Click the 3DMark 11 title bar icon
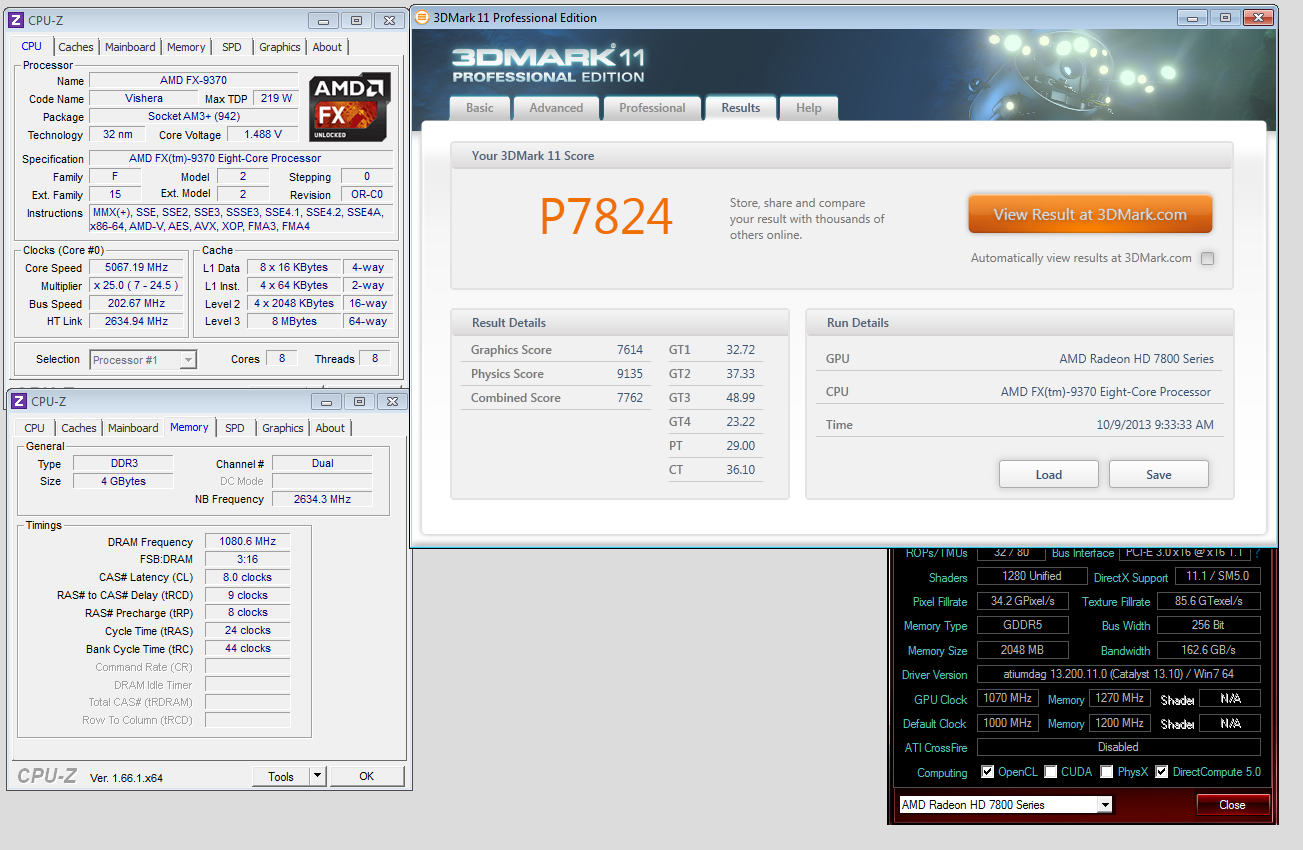 click(422, 17)
